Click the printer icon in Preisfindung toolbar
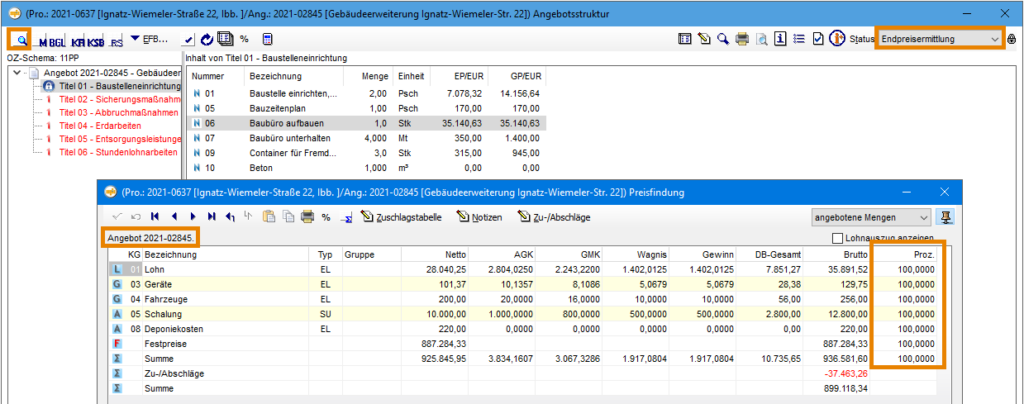This screenshot has width=1024, height=404. coord(307,216)
